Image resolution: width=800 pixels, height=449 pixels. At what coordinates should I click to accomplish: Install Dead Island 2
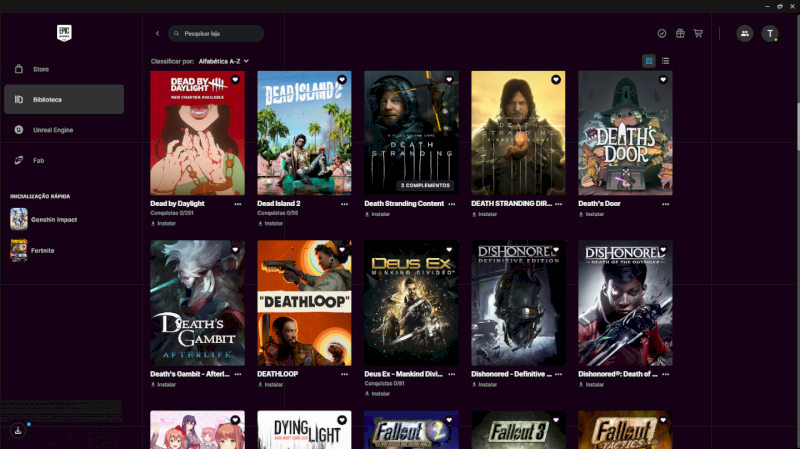point(270,223)
